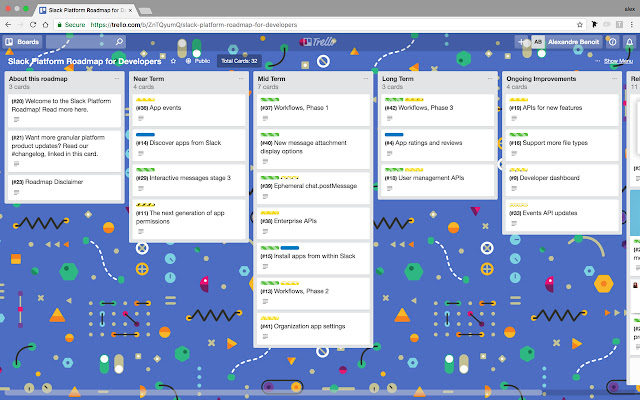The width and height of the screenshot is (640, 400).
Task: Click description icon on Workflows, Phase 1 card
Action: coord(265,118)
